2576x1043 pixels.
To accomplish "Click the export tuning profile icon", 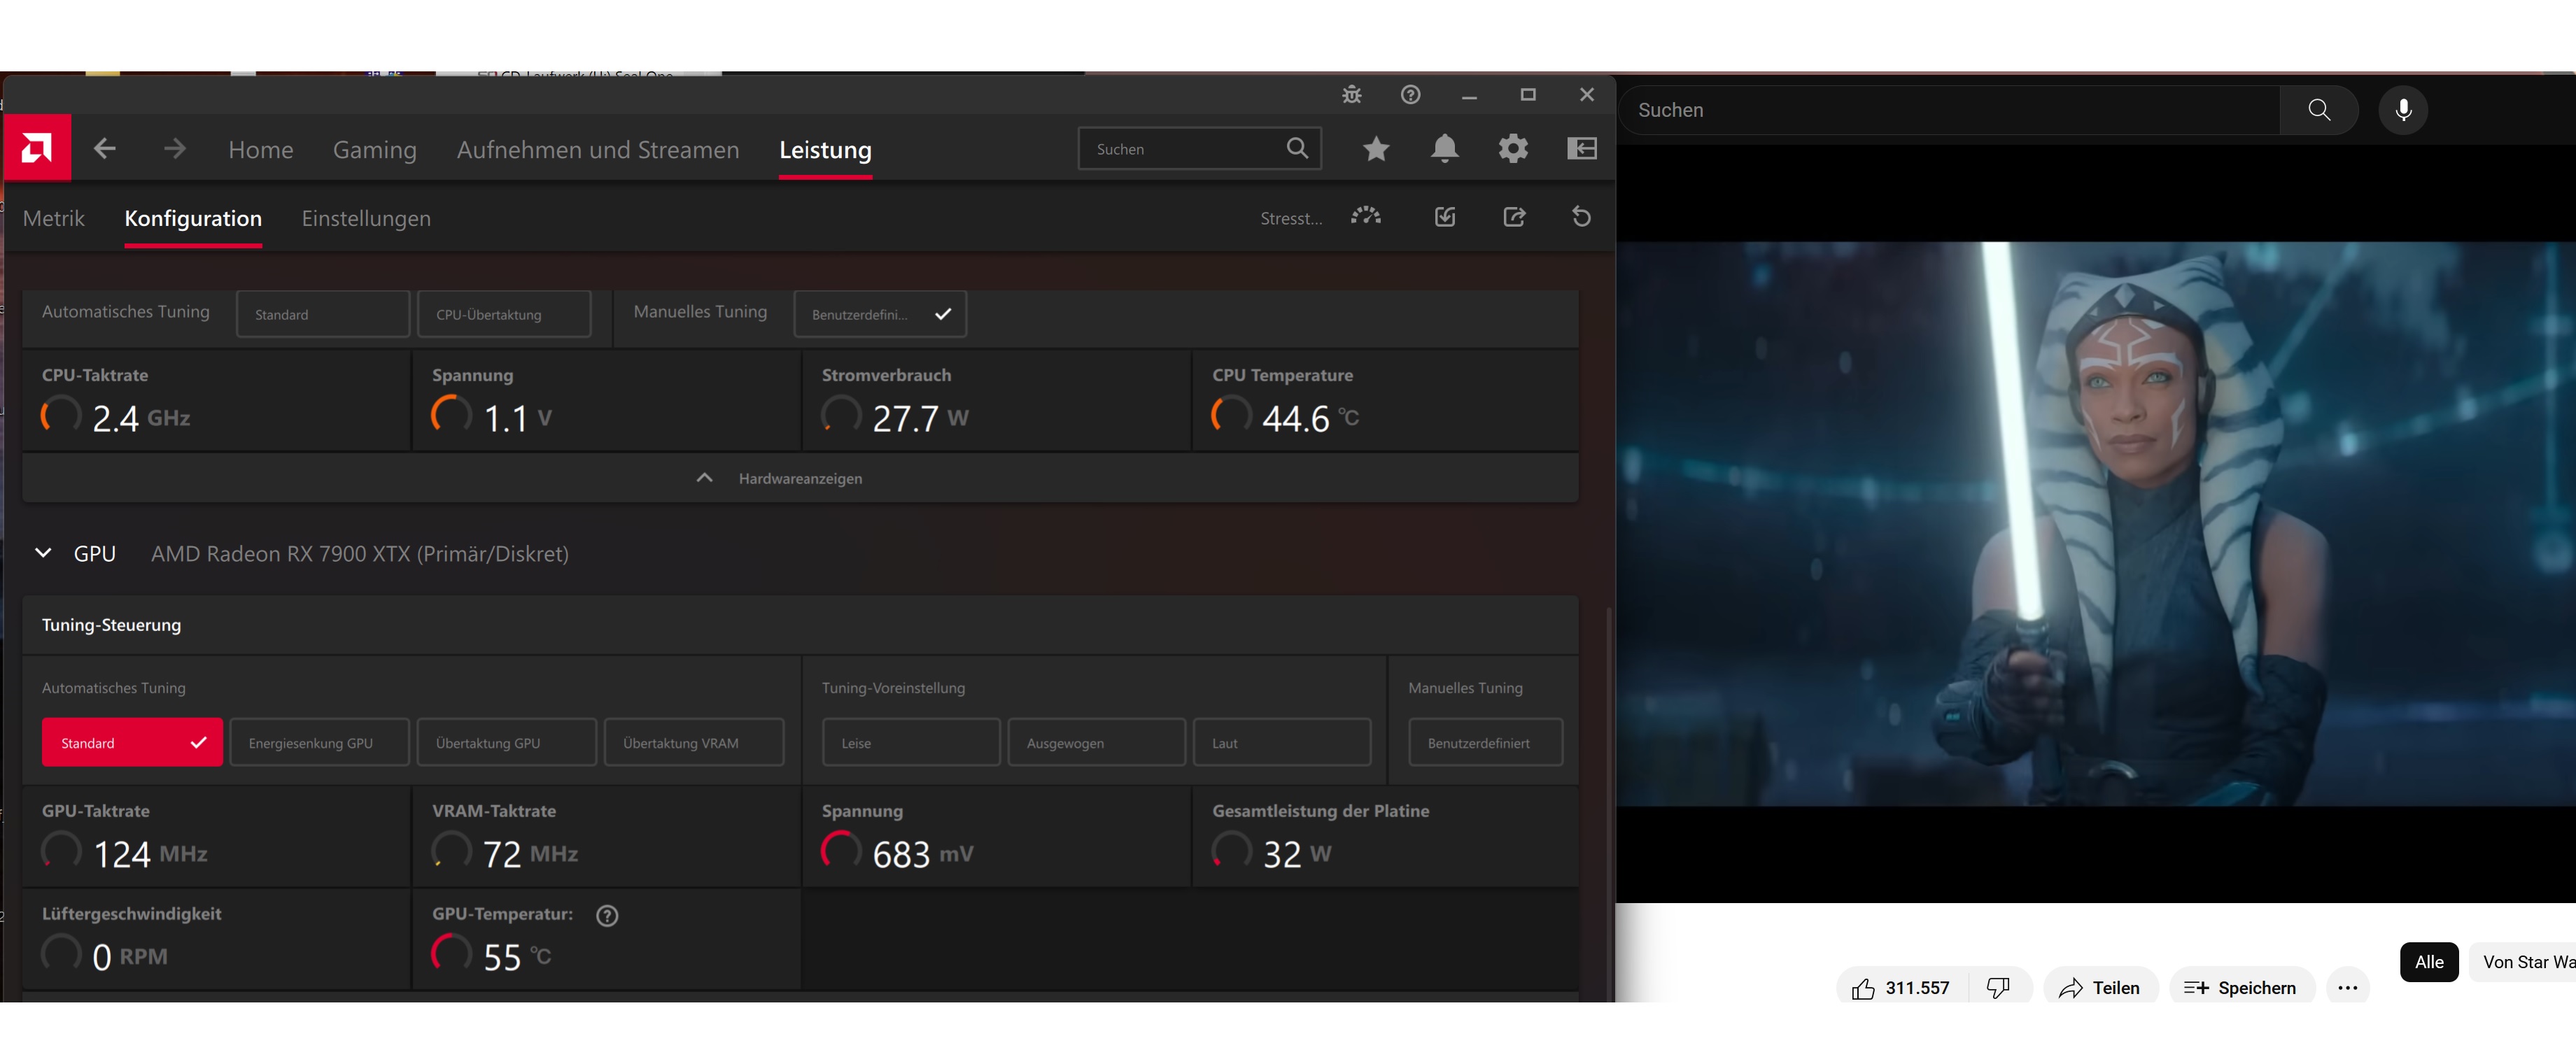I will (1514, 217).
